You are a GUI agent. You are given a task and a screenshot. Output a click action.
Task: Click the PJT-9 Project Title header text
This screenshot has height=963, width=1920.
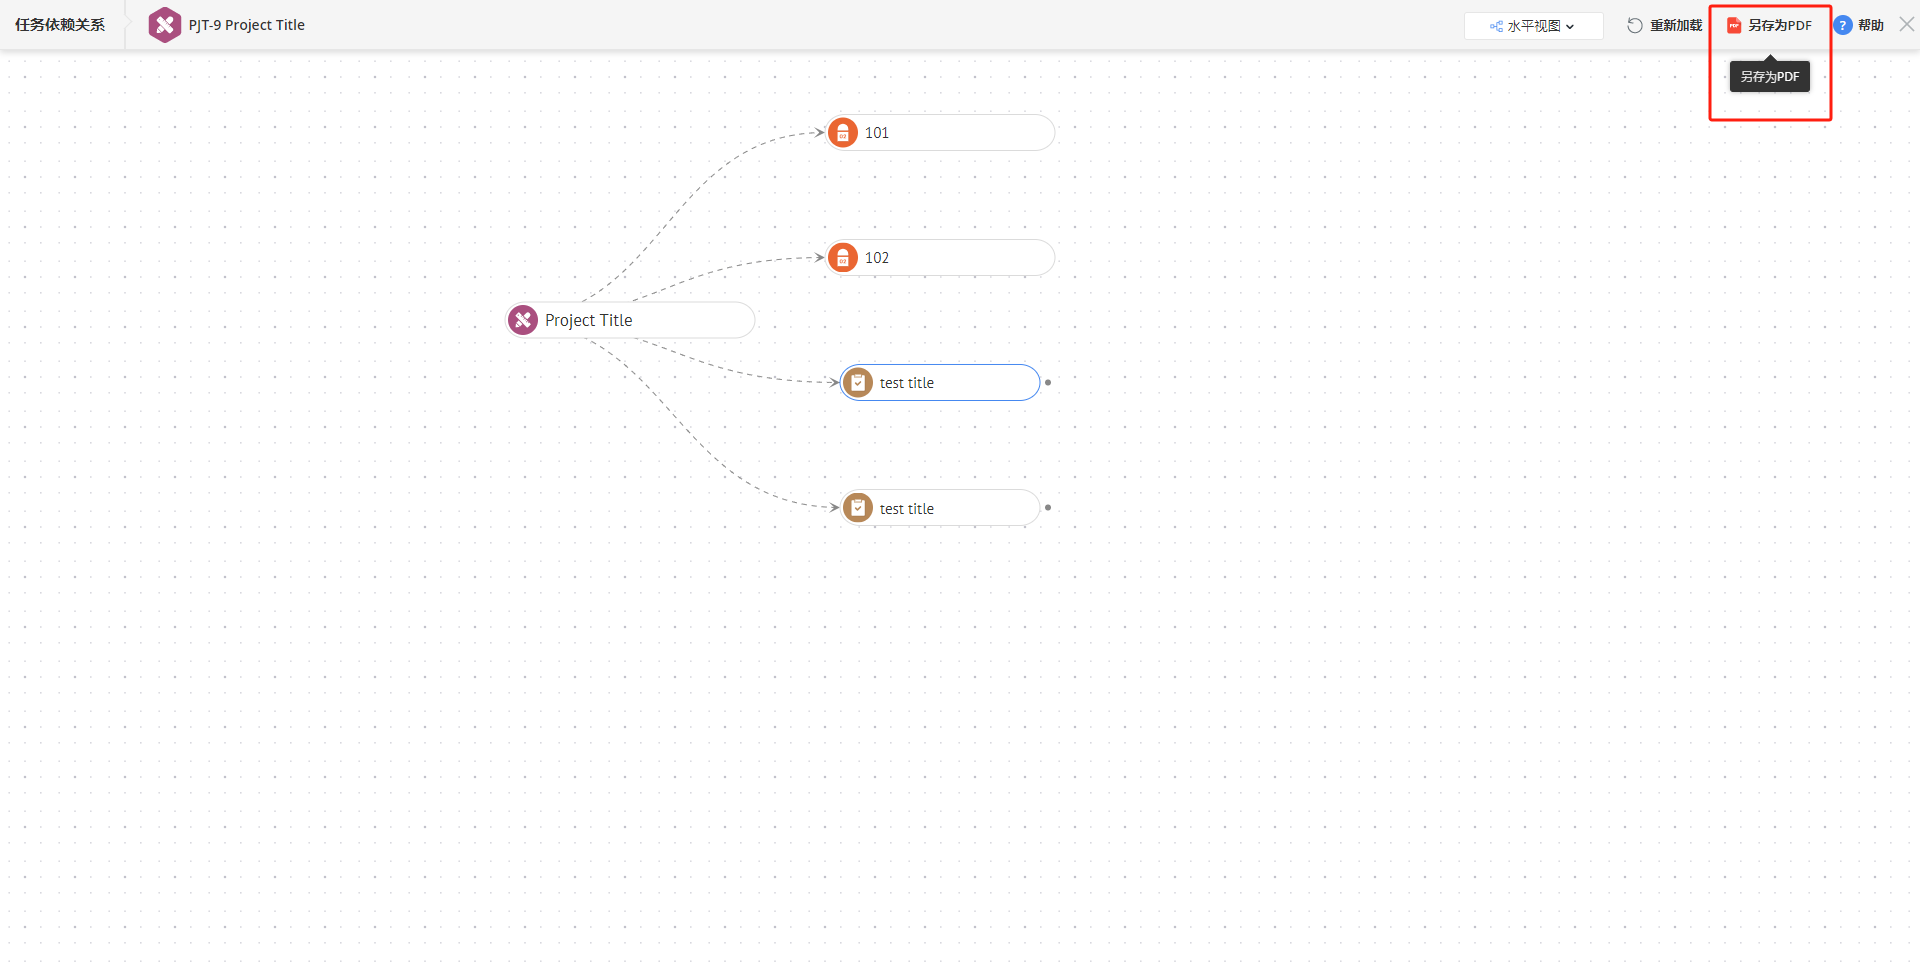(x=247, y=25)
